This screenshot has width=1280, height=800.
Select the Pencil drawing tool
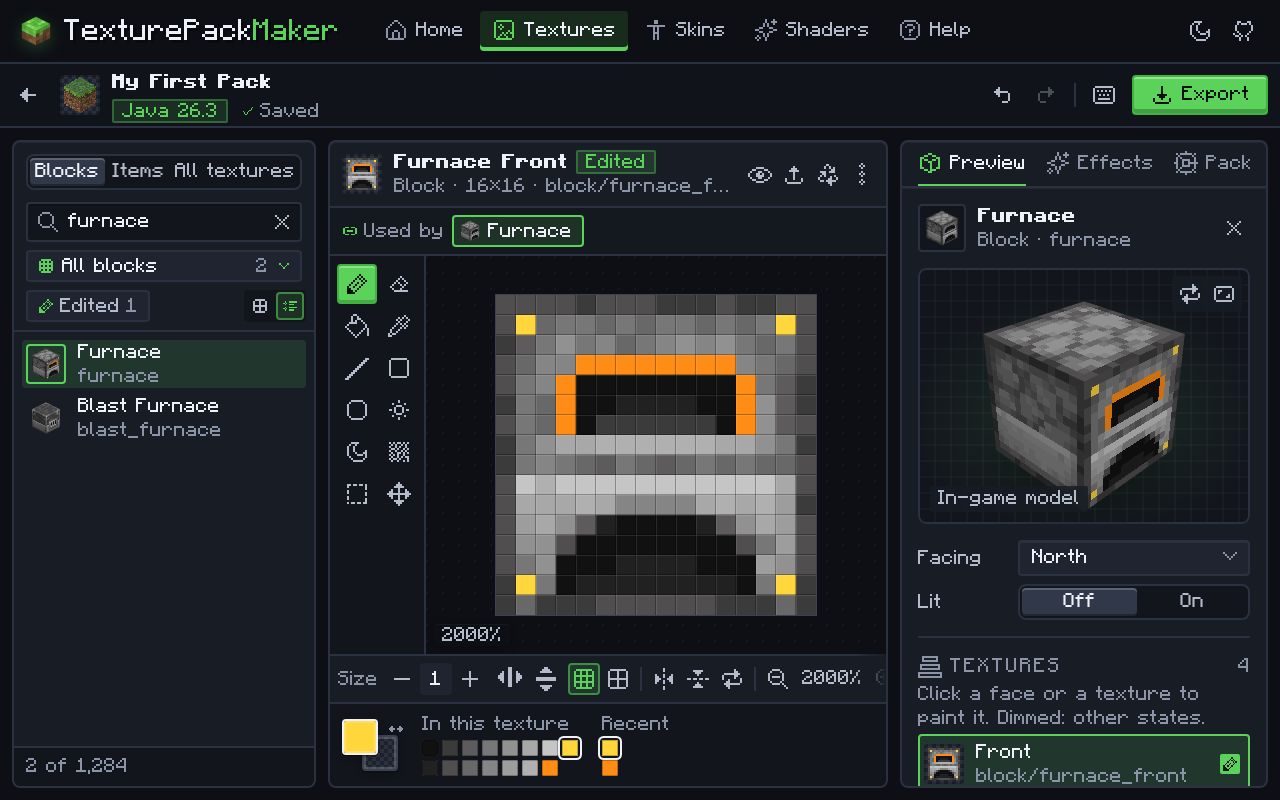[357, 285]
